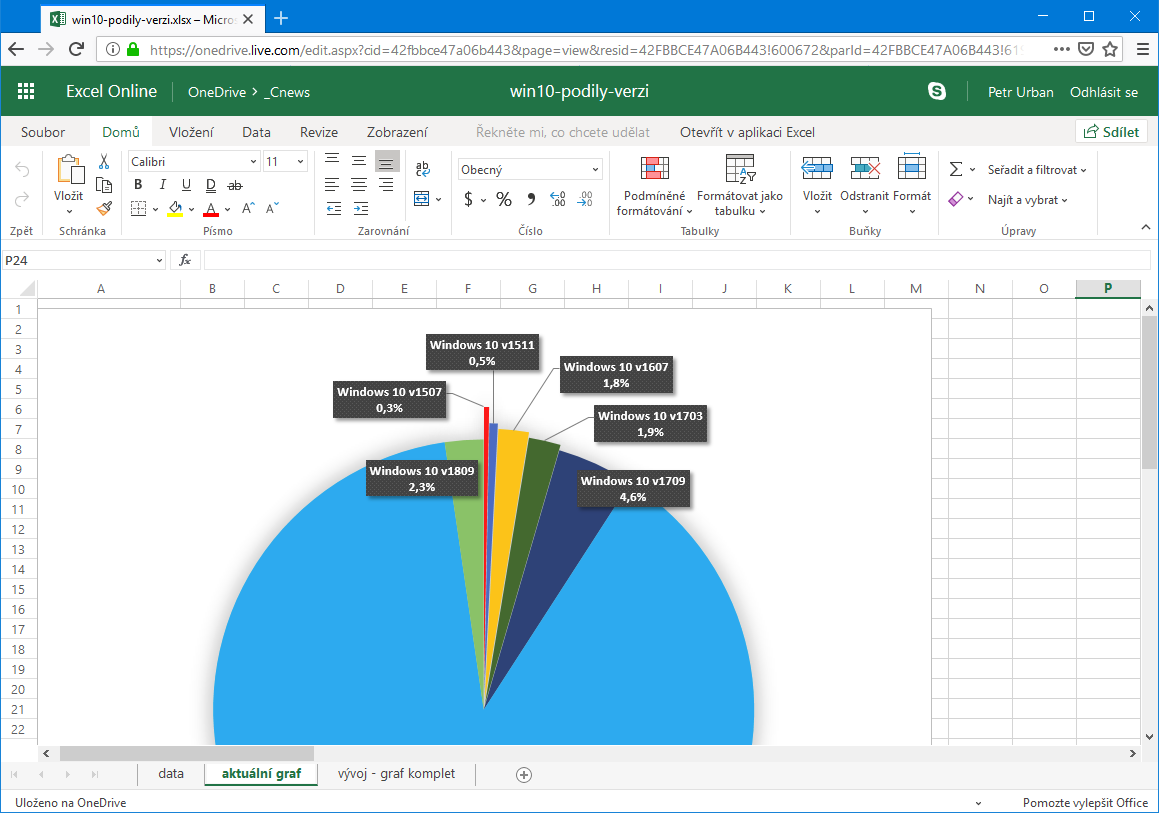The width and height of the screenshot is (1159, 813).
Task: Toggle bold formatting on selected cell
Action: click(x=138, y=185)
